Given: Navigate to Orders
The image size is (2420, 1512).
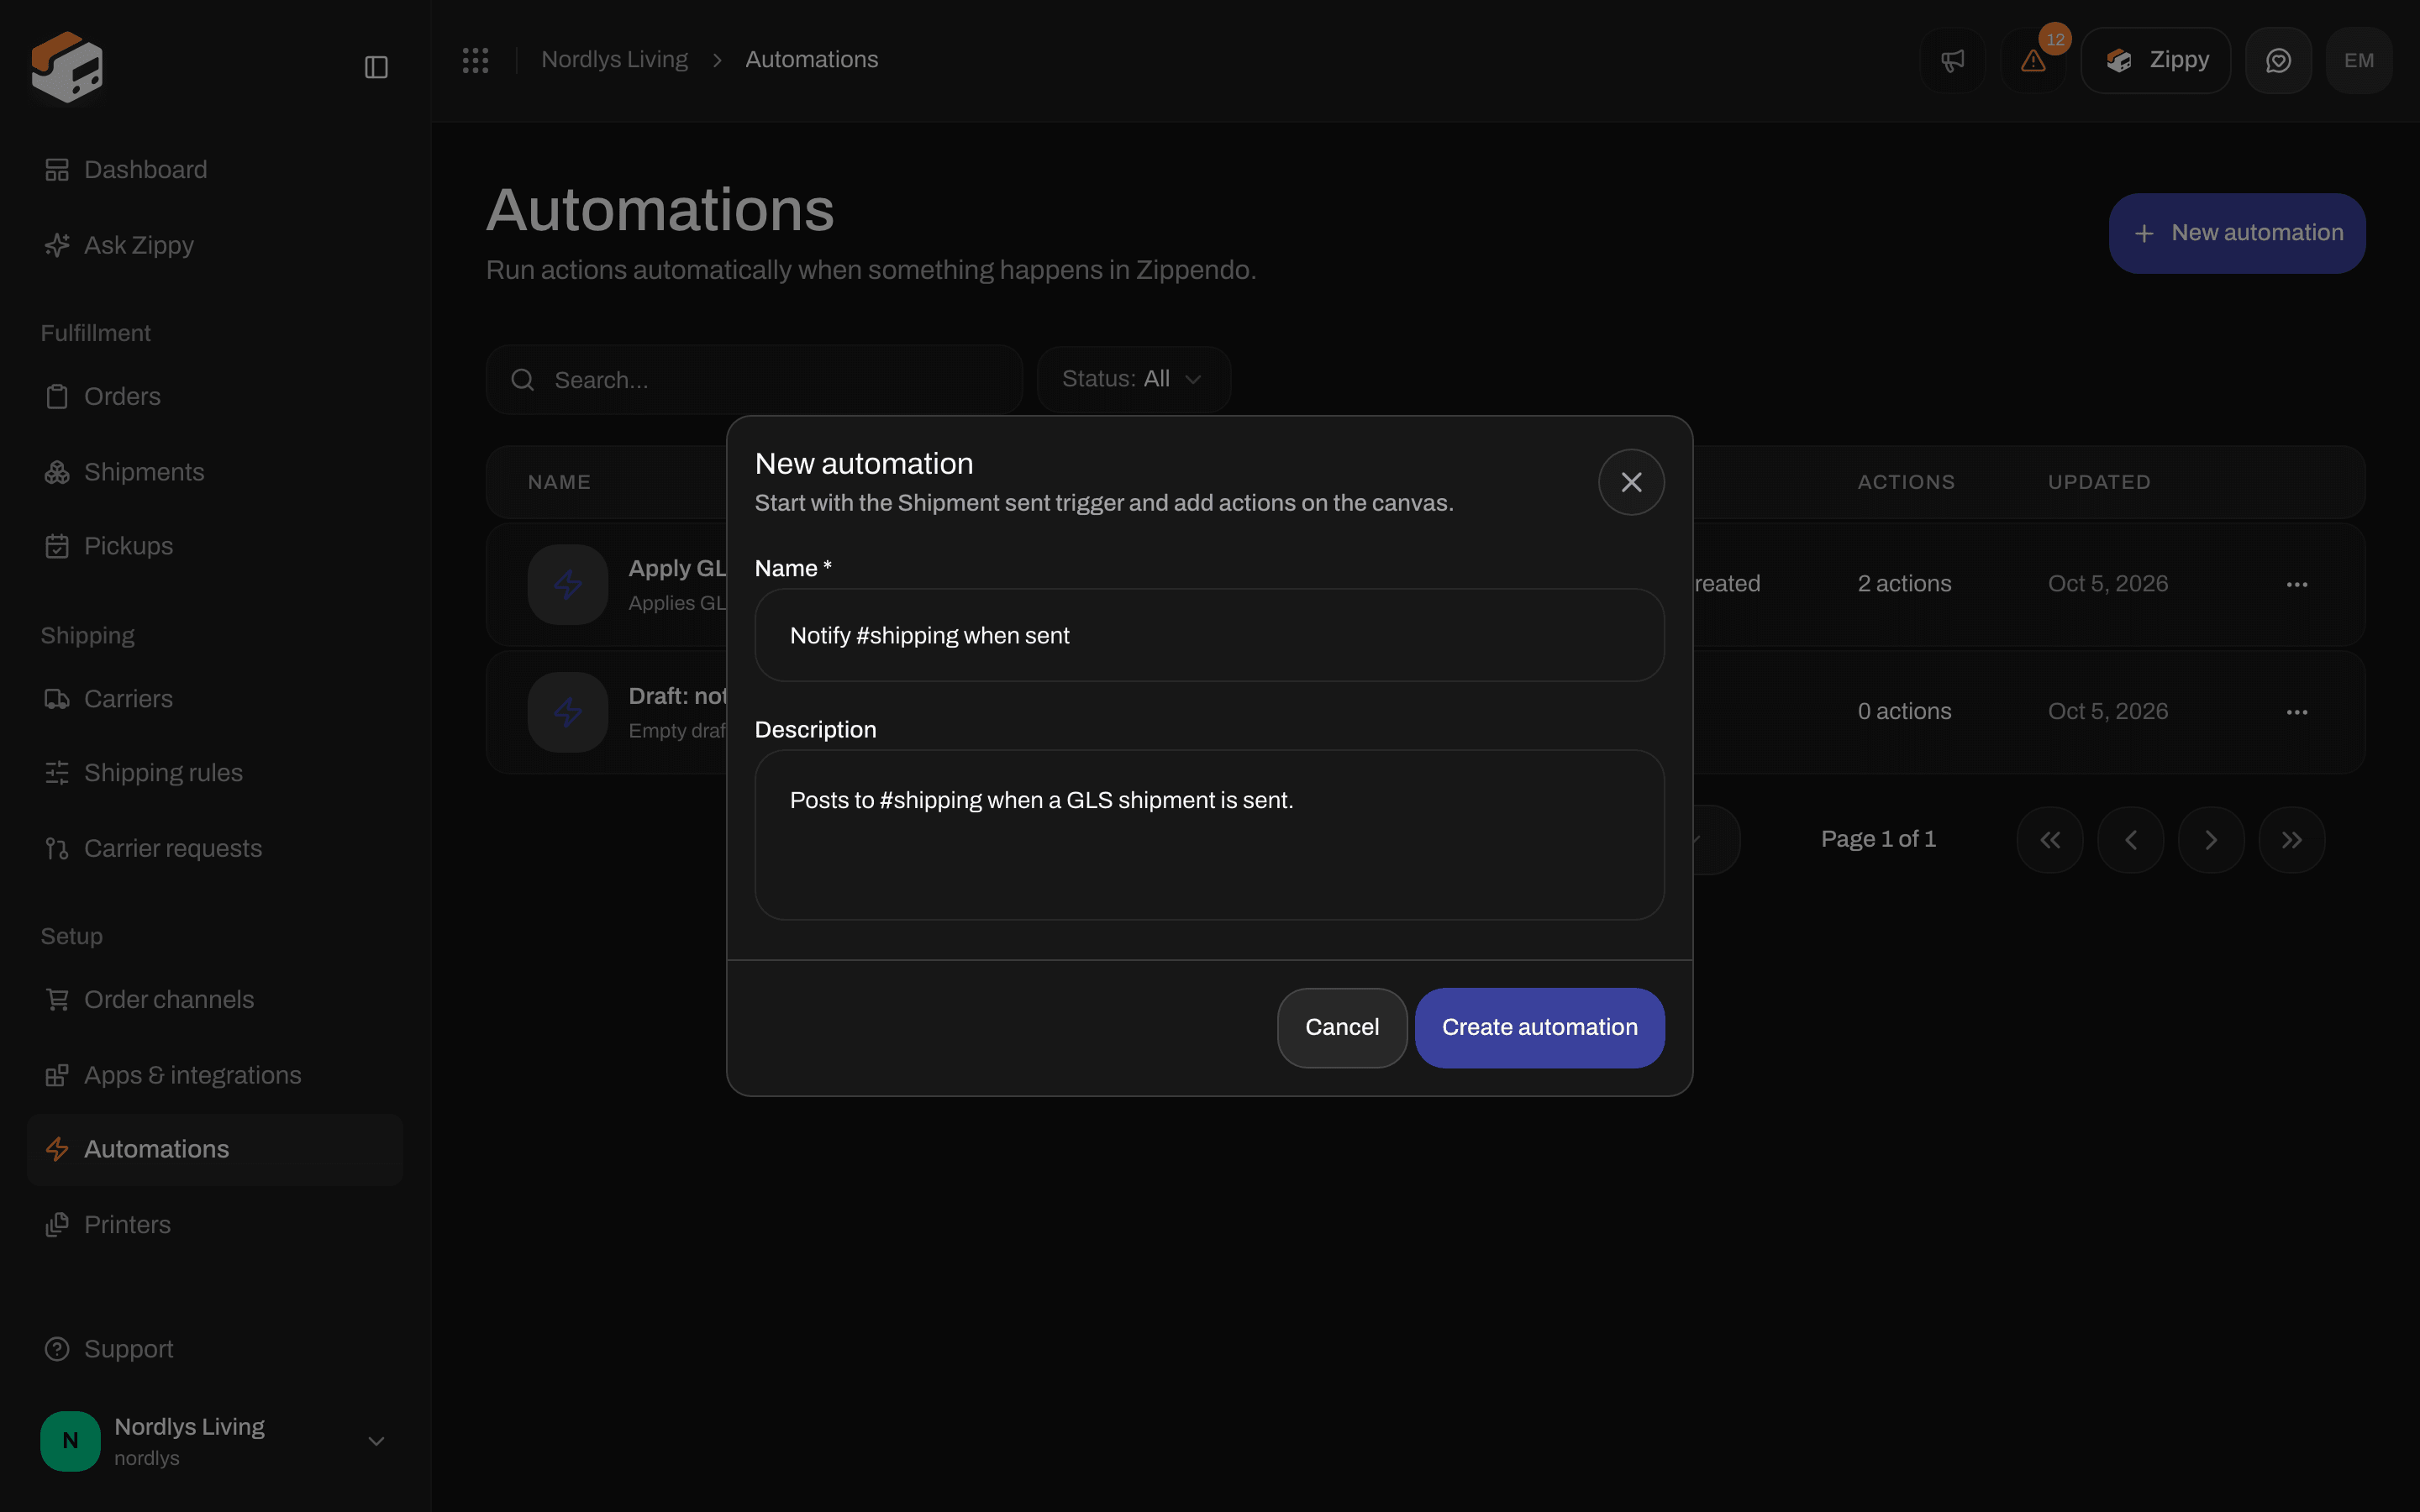Looking at the screenshot, I should [215, 396].
